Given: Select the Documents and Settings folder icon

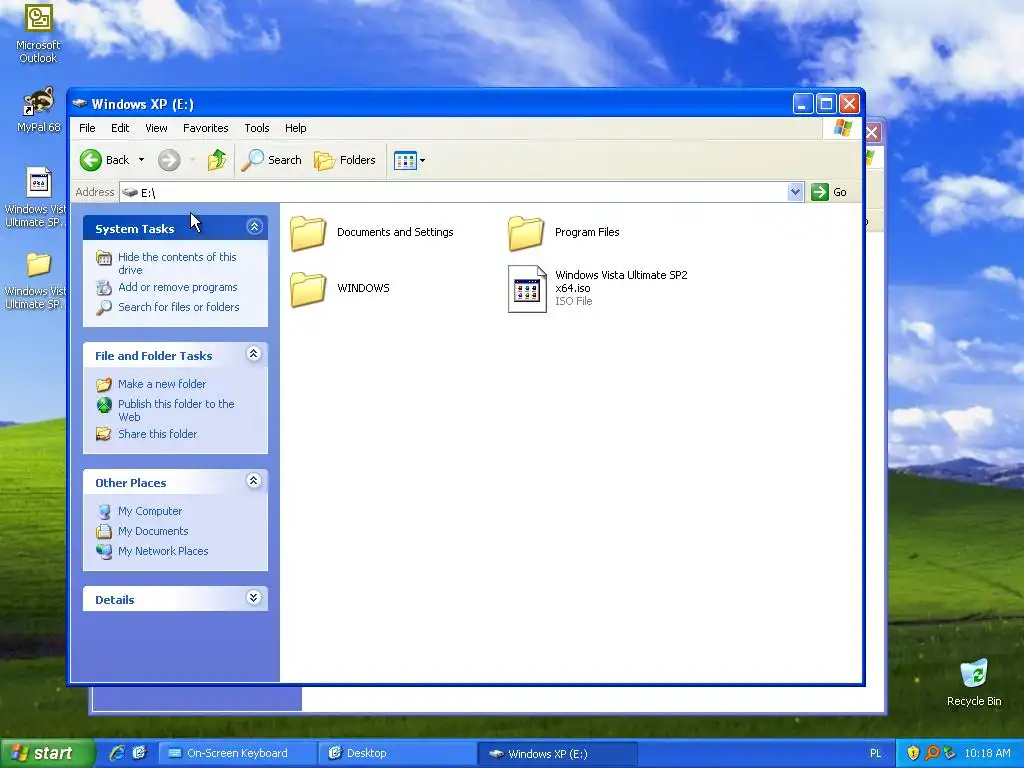Looking at the screenshot, I should (x=308, y=233).
